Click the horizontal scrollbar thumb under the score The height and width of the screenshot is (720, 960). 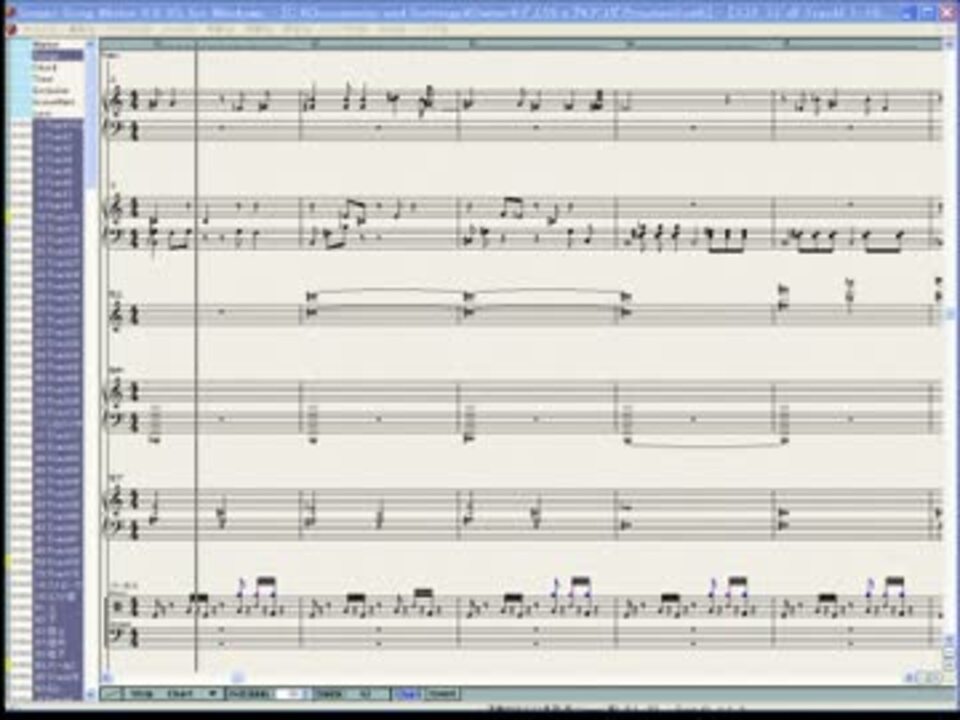point(238,677)
